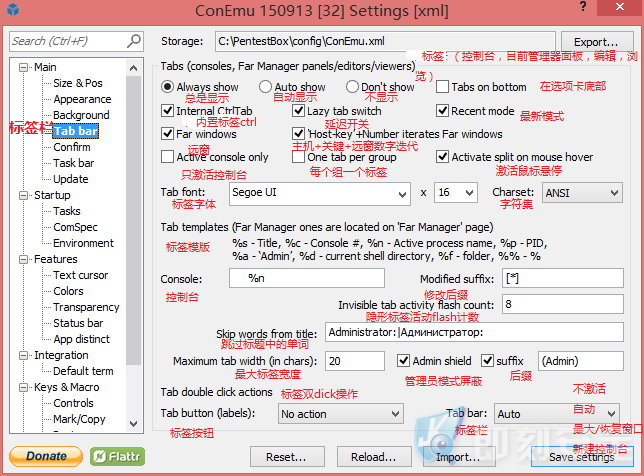Open the Tasks settings page
Viewport: 644px width, 476px height.
[x=67, y=211]
